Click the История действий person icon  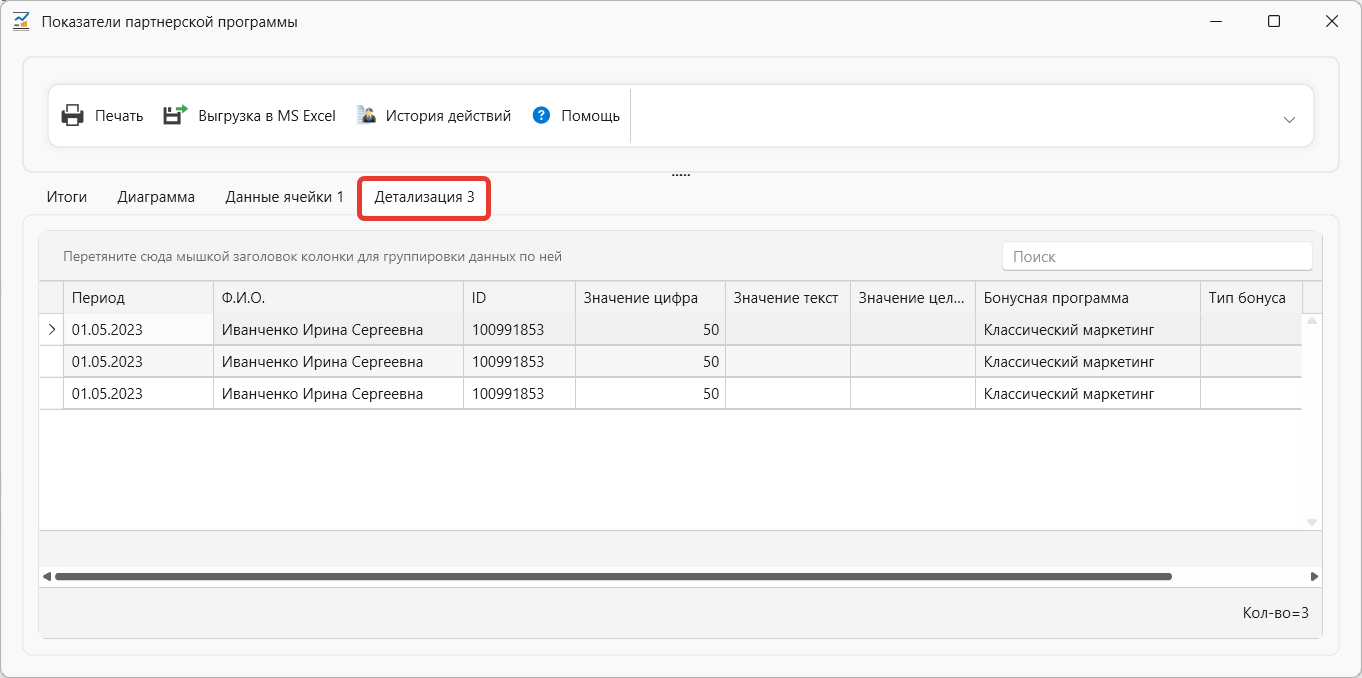click(x=366, y=115)
